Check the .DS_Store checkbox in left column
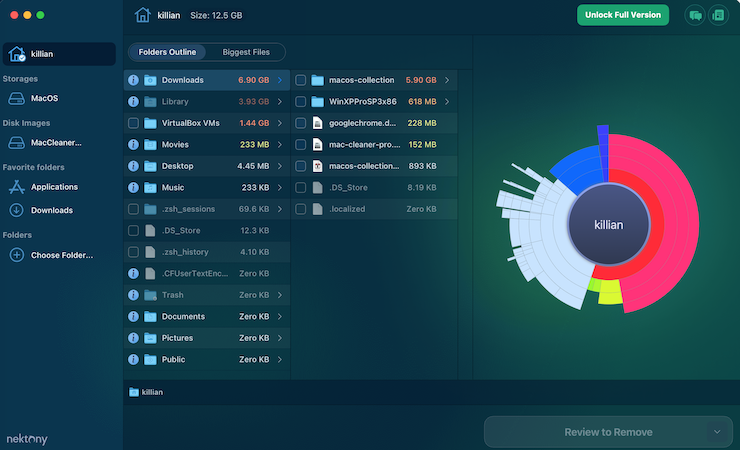The image size is (740, 450). pos(134,230)
